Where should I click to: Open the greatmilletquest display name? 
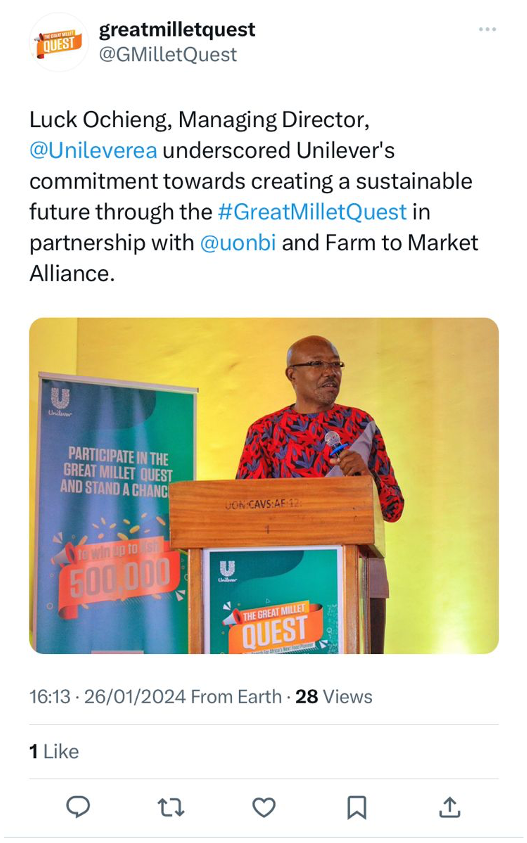pyautogui.click(x=177, y=30)
